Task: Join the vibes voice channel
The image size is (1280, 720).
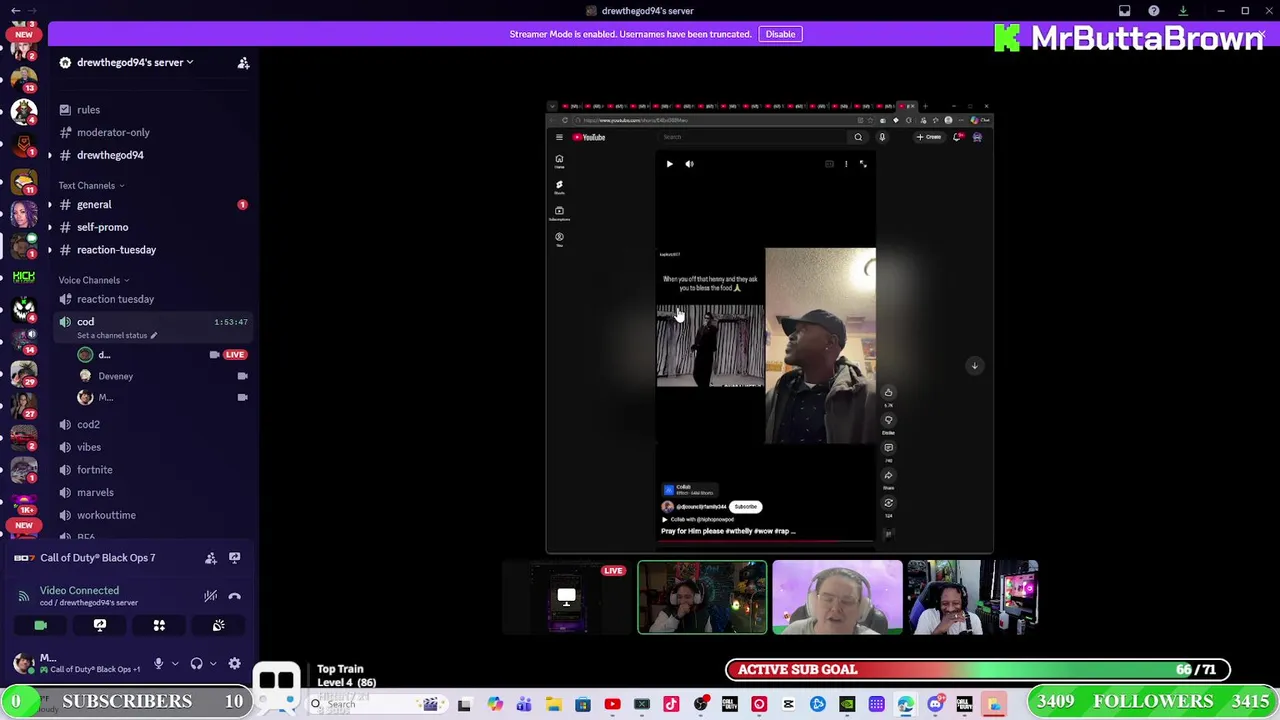Action: (89, 447)
